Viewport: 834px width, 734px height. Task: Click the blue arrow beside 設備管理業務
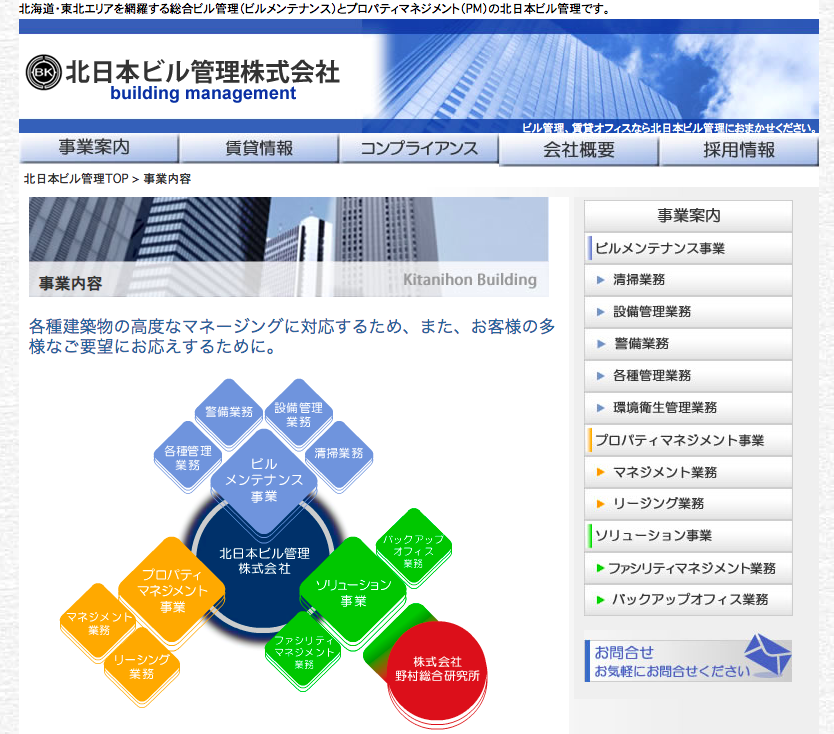pos(601,312)
